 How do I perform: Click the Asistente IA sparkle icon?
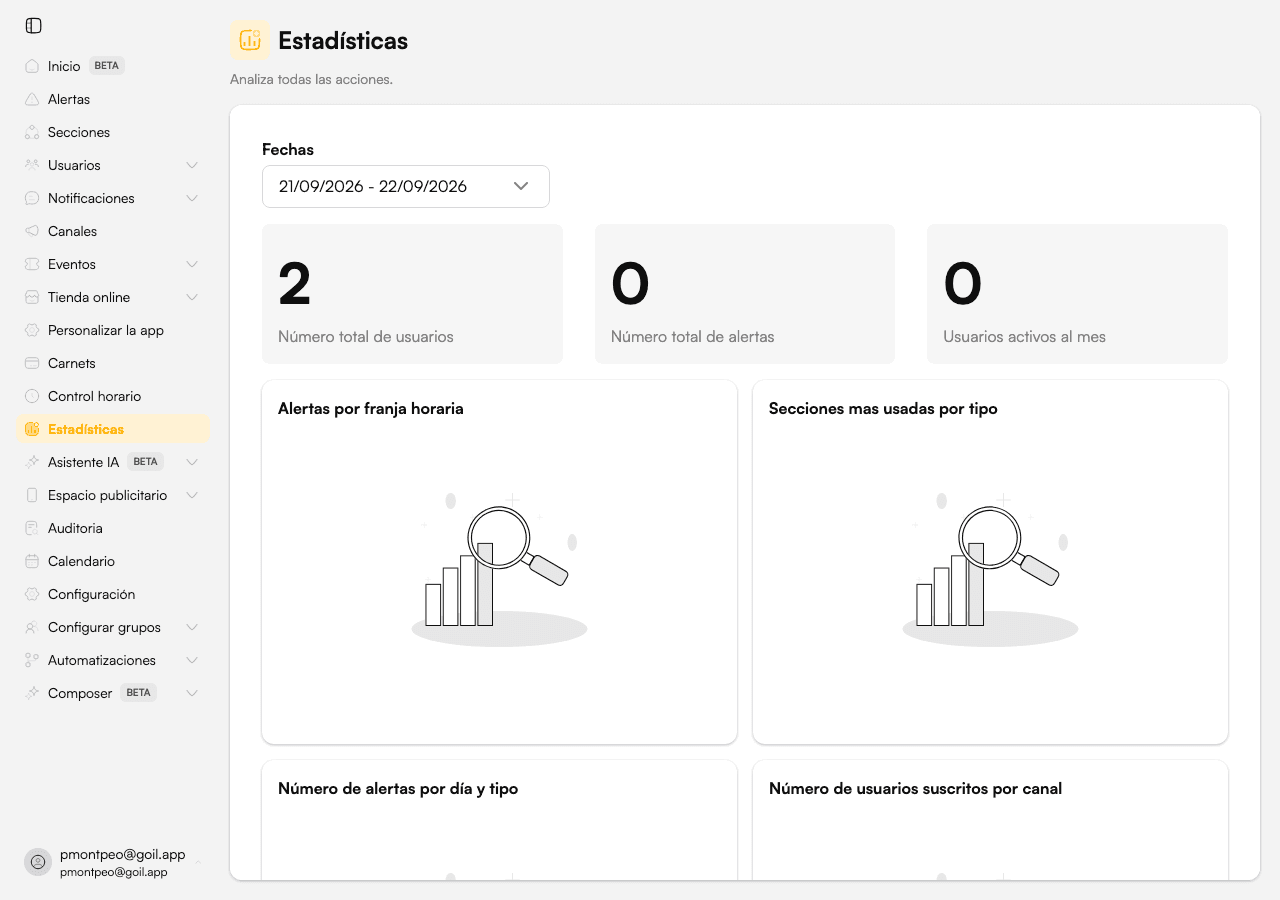coord(32,462)
